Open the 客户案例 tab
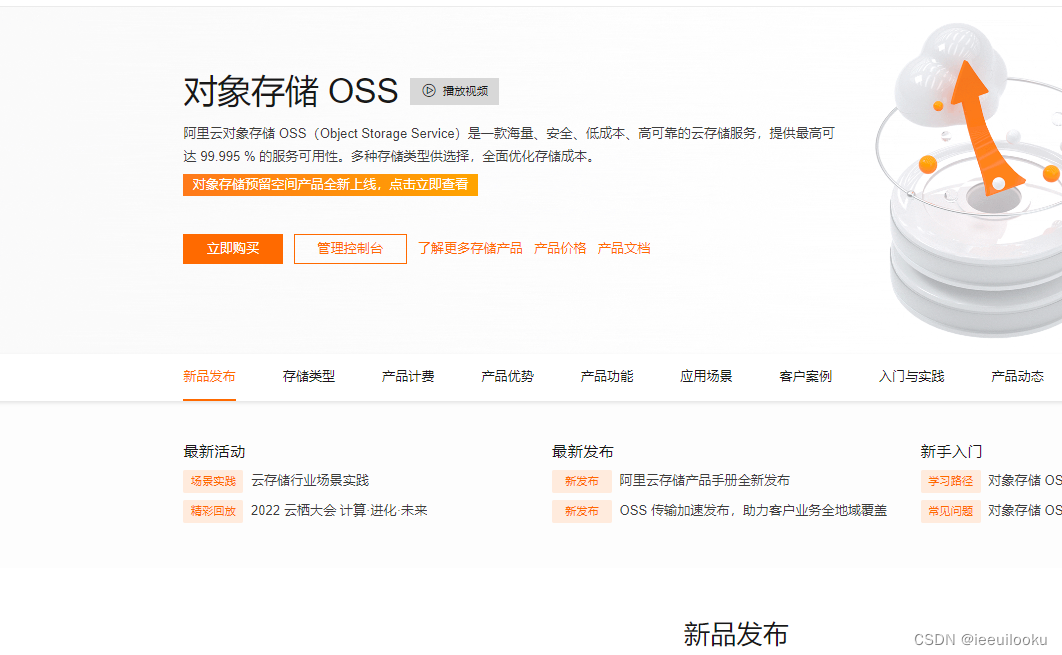The image size is (1062, 655). pos(805,377)
